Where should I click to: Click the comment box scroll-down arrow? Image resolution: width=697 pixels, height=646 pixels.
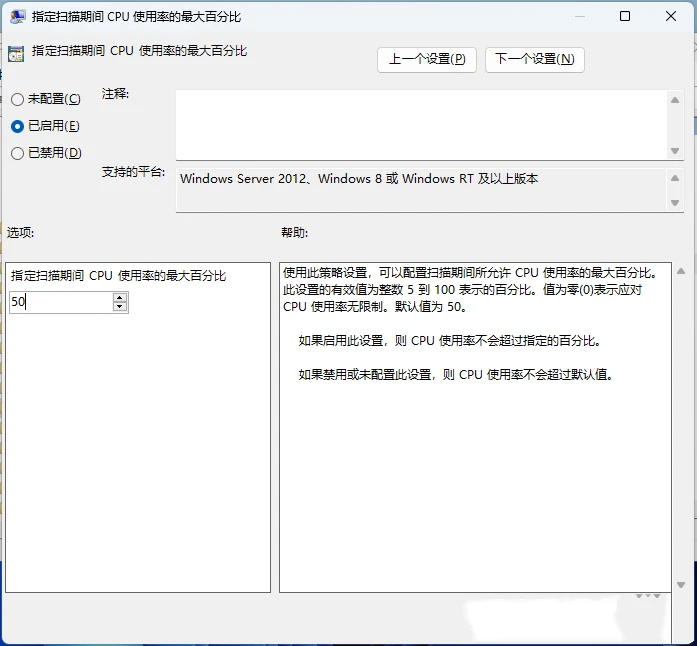[x=675, y=151]
